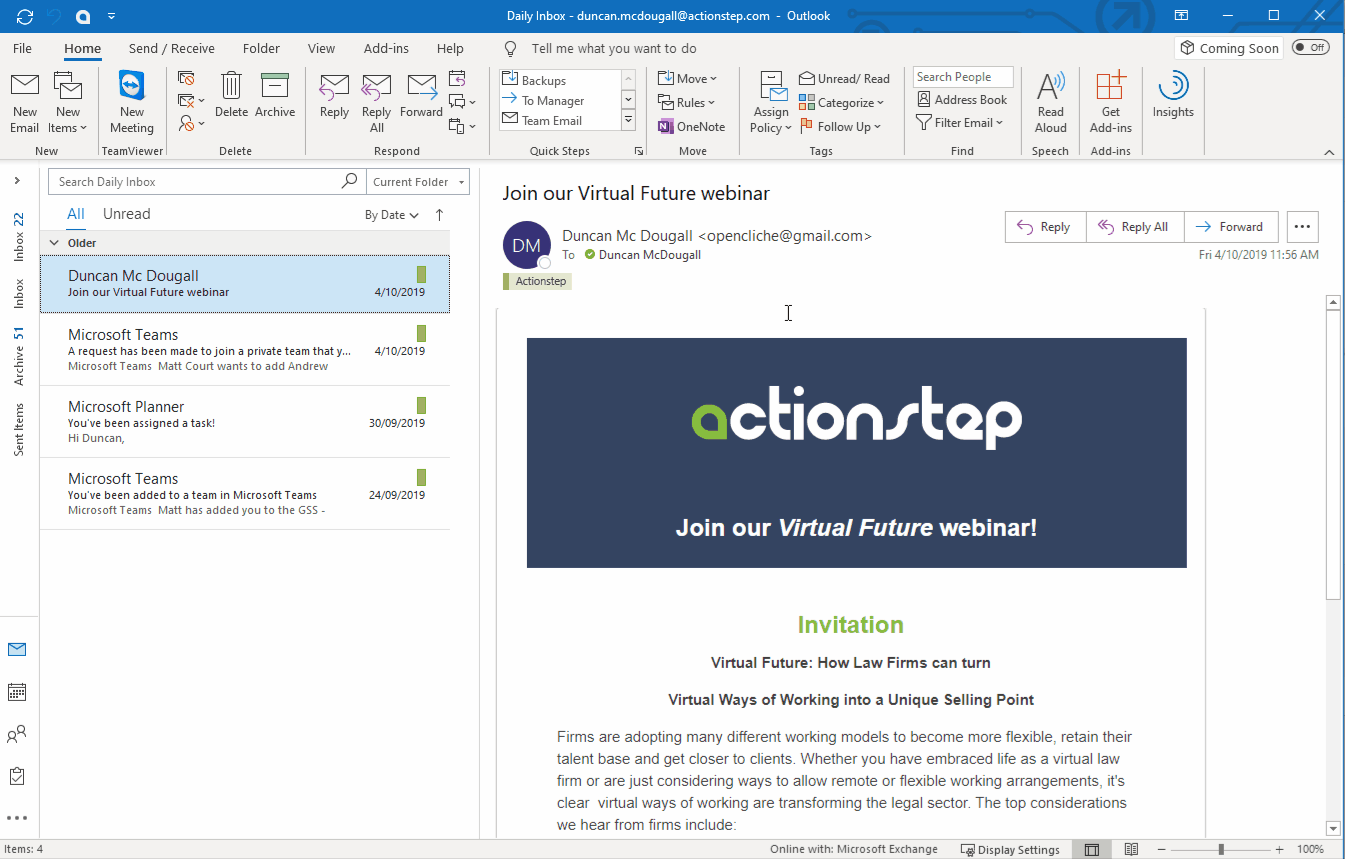Adjust the zoom slider in the status bar
The height and width of the screenshot is (859, 1345).
(x=1222, y=848)
